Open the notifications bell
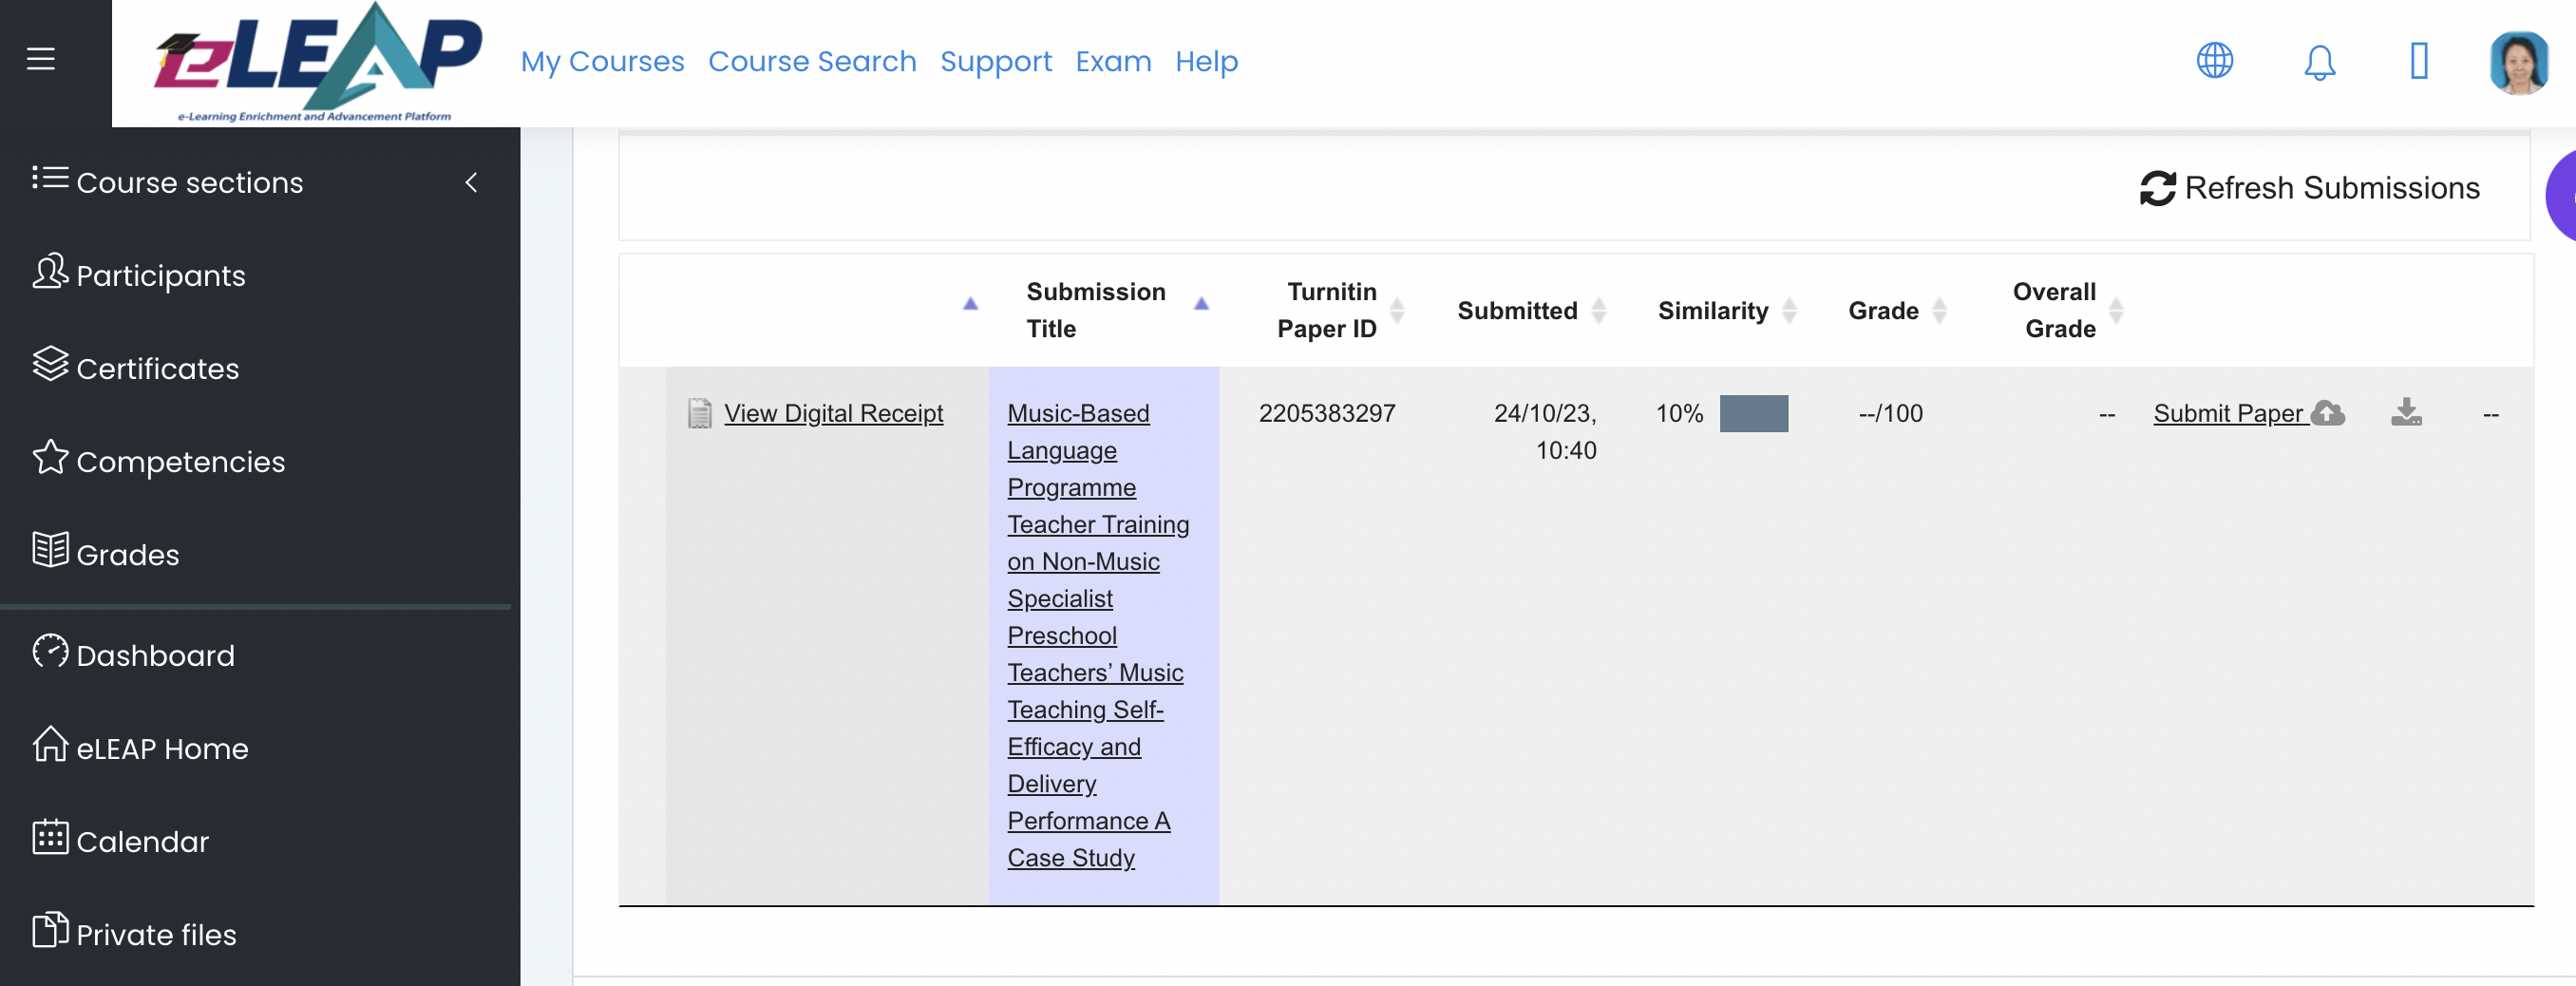Viewport: 2576px width, 986px height. [2319, 62]
